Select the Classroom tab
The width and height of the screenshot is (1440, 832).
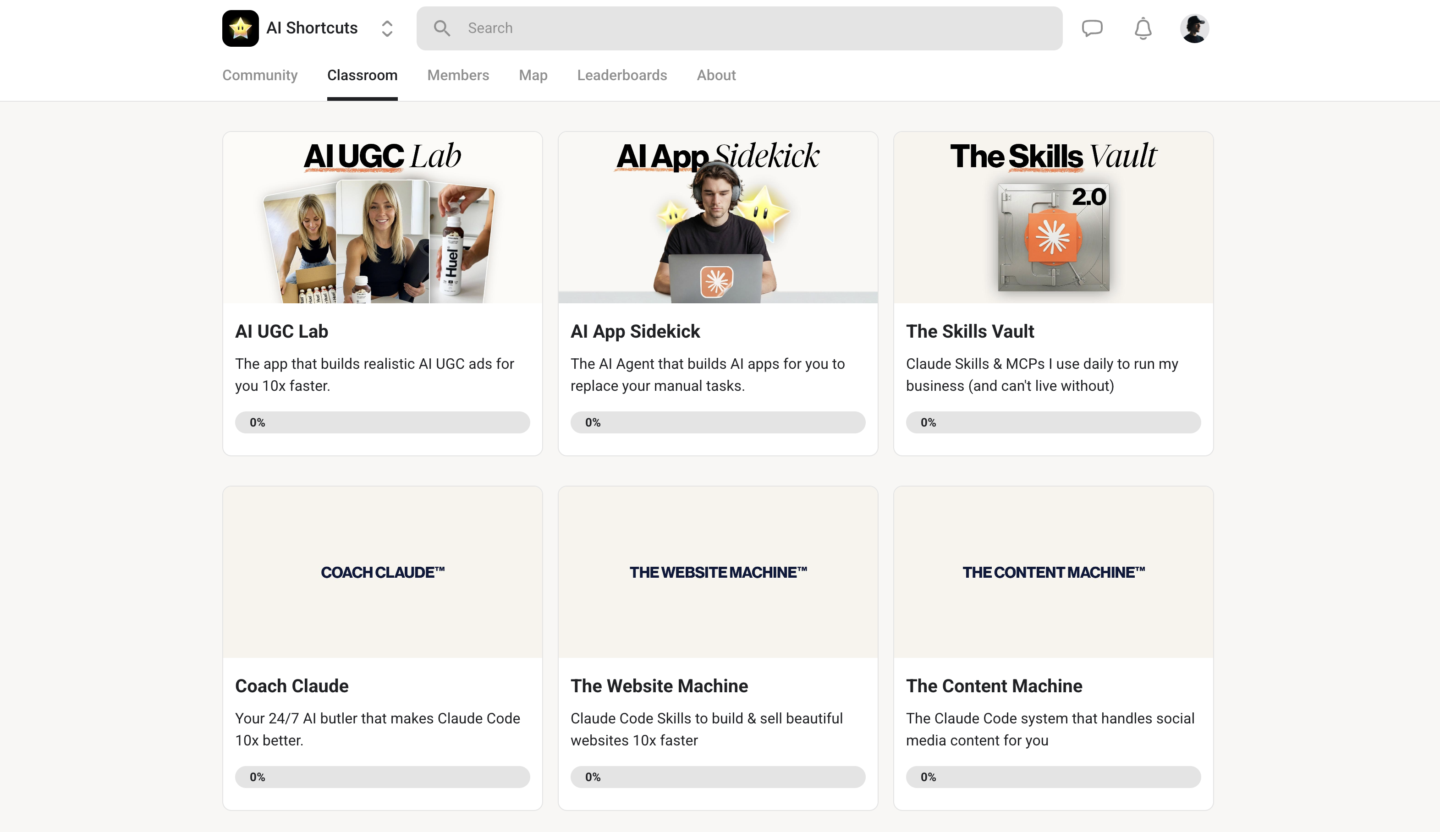362,75
